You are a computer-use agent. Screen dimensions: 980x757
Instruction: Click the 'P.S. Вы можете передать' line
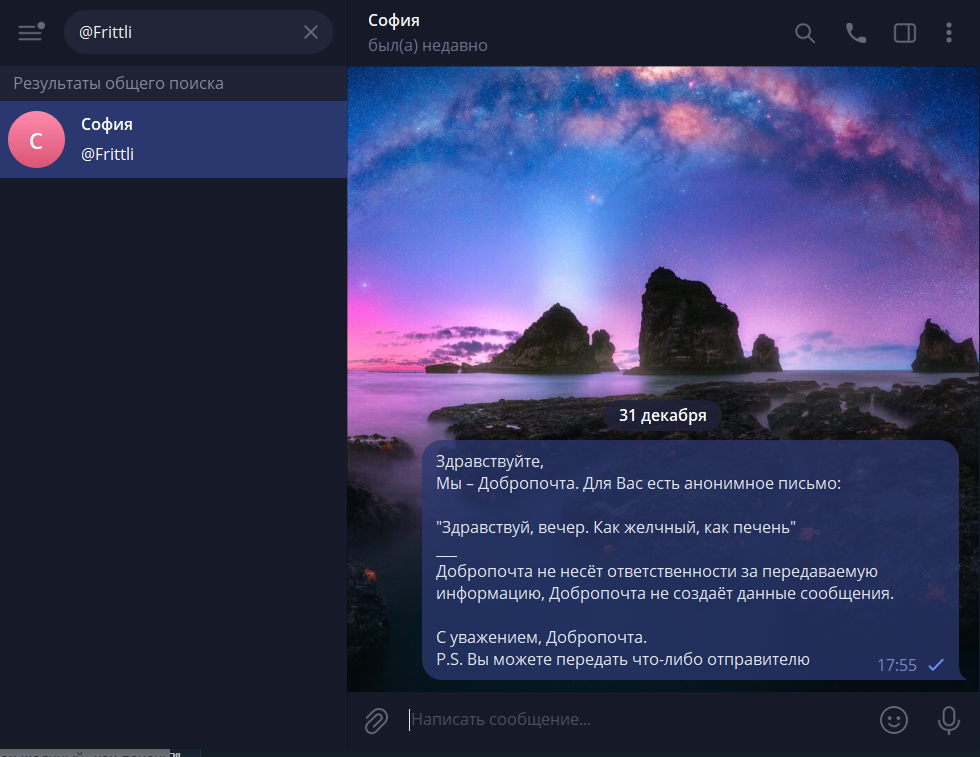[622, 659]
